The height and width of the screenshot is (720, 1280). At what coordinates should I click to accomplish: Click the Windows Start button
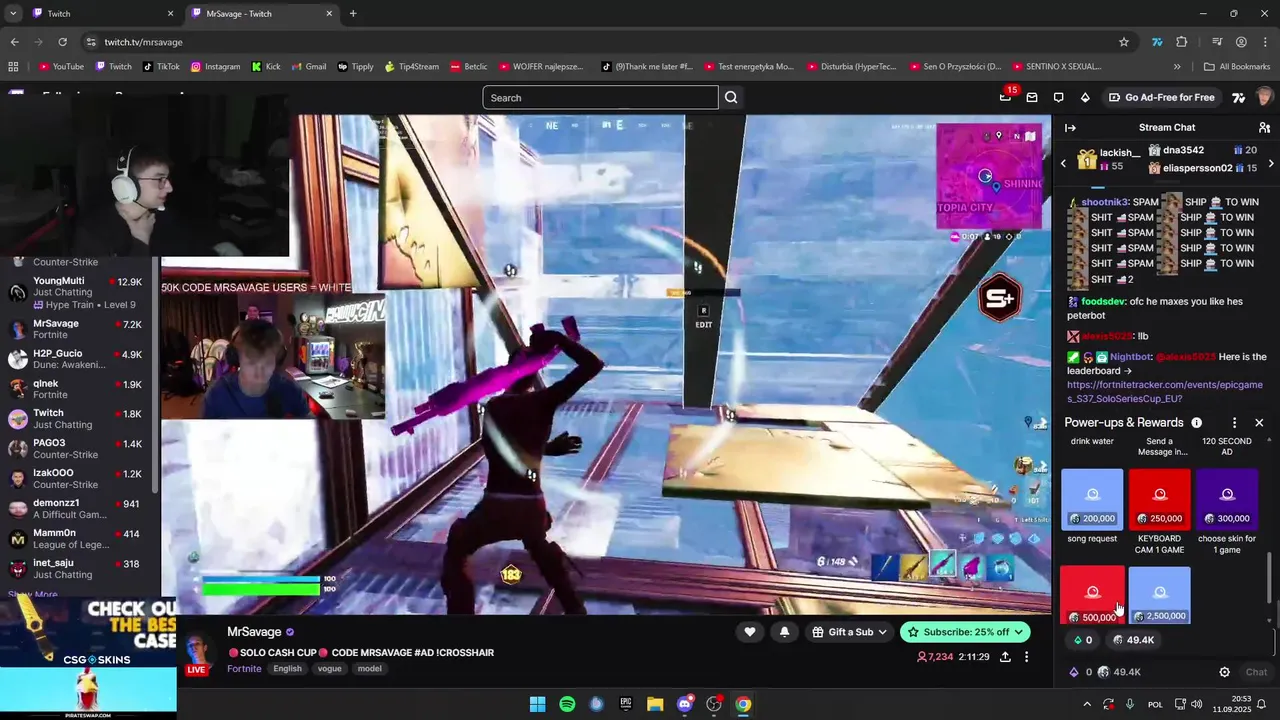click(x=537, y=704)
